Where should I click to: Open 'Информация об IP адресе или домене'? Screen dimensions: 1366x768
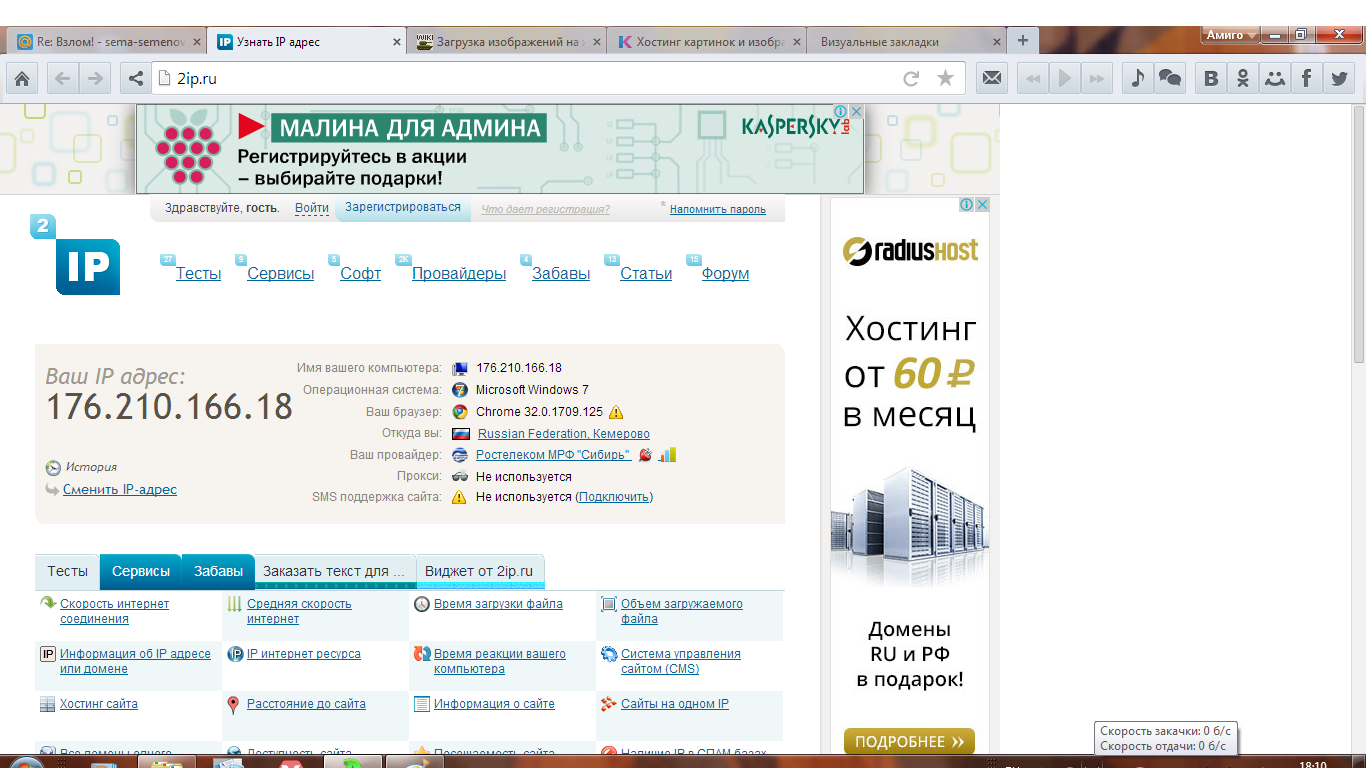[x=135, y=661]
